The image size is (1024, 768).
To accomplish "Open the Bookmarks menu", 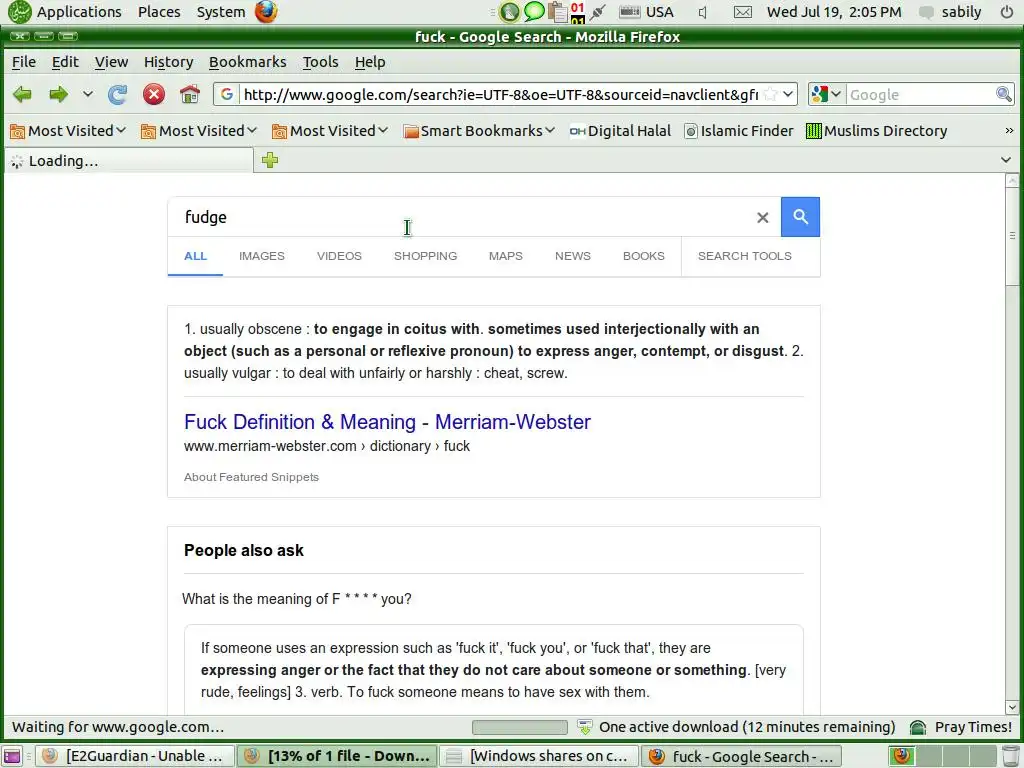I will 248,62.
